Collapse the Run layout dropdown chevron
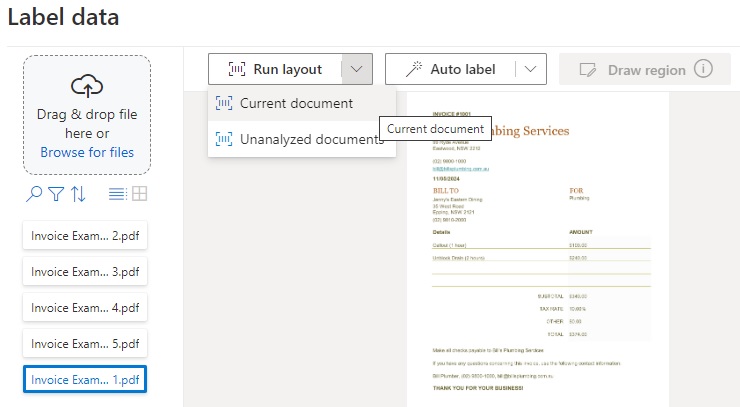Viewport: 740px width, 407px height. [357, 69]
